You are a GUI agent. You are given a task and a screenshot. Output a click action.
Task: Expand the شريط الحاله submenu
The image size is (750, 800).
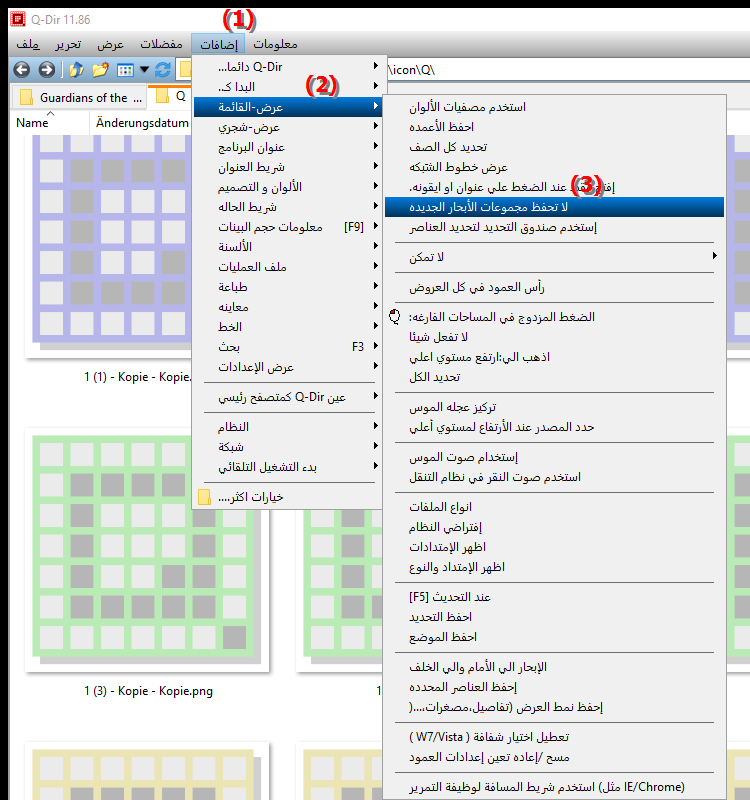pyautogui.click(x=288, y=207)
